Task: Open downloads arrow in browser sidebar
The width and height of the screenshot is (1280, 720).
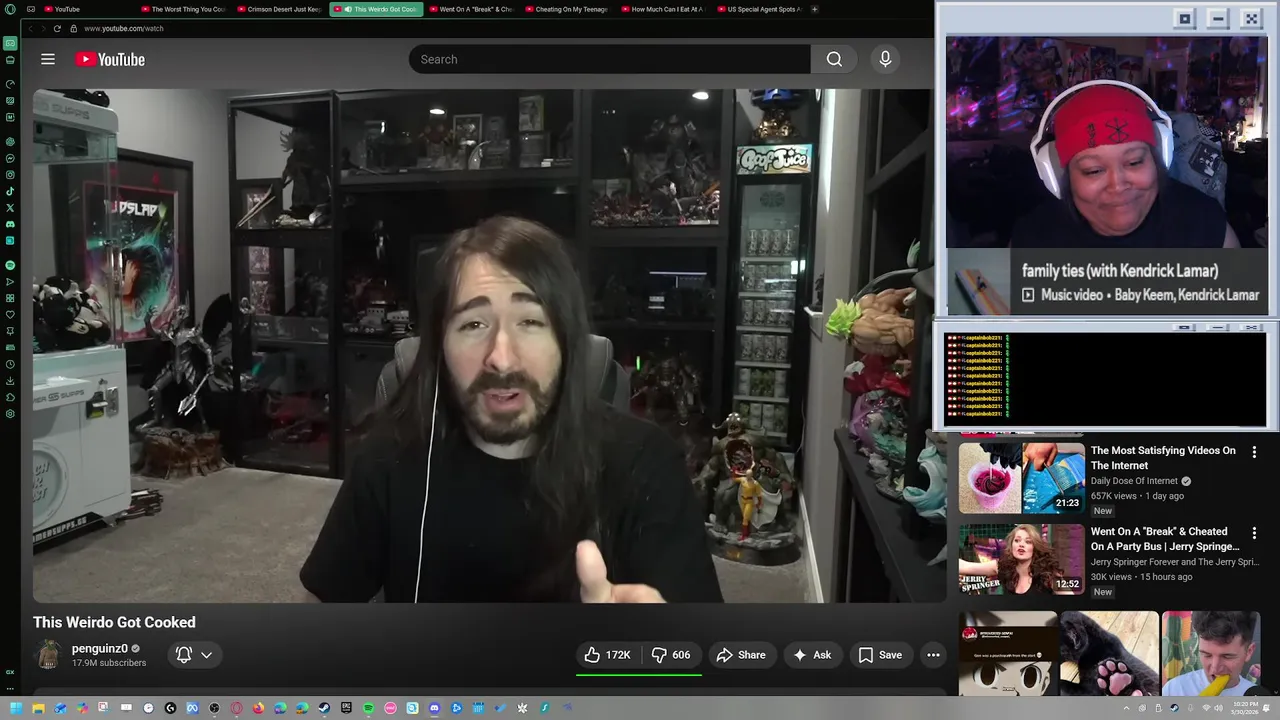Action: click(x=10, y=380)
